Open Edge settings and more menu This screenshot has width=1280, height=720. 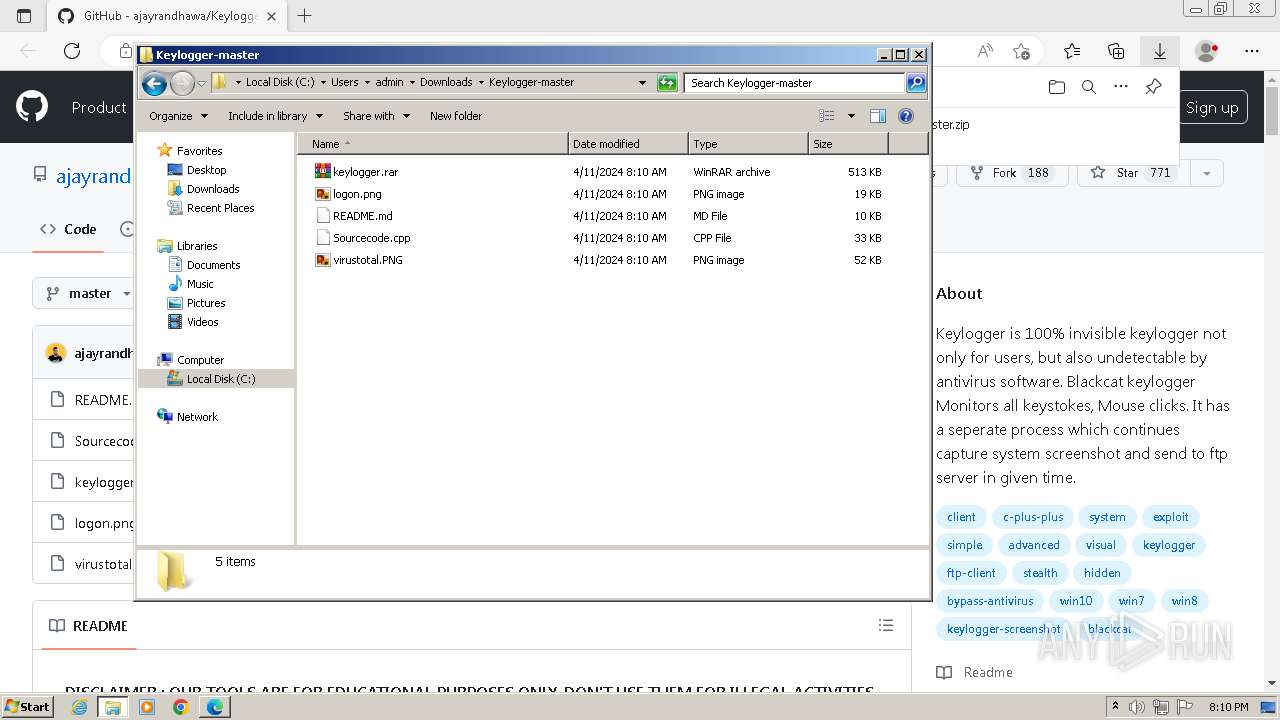tap(1252, 51)
